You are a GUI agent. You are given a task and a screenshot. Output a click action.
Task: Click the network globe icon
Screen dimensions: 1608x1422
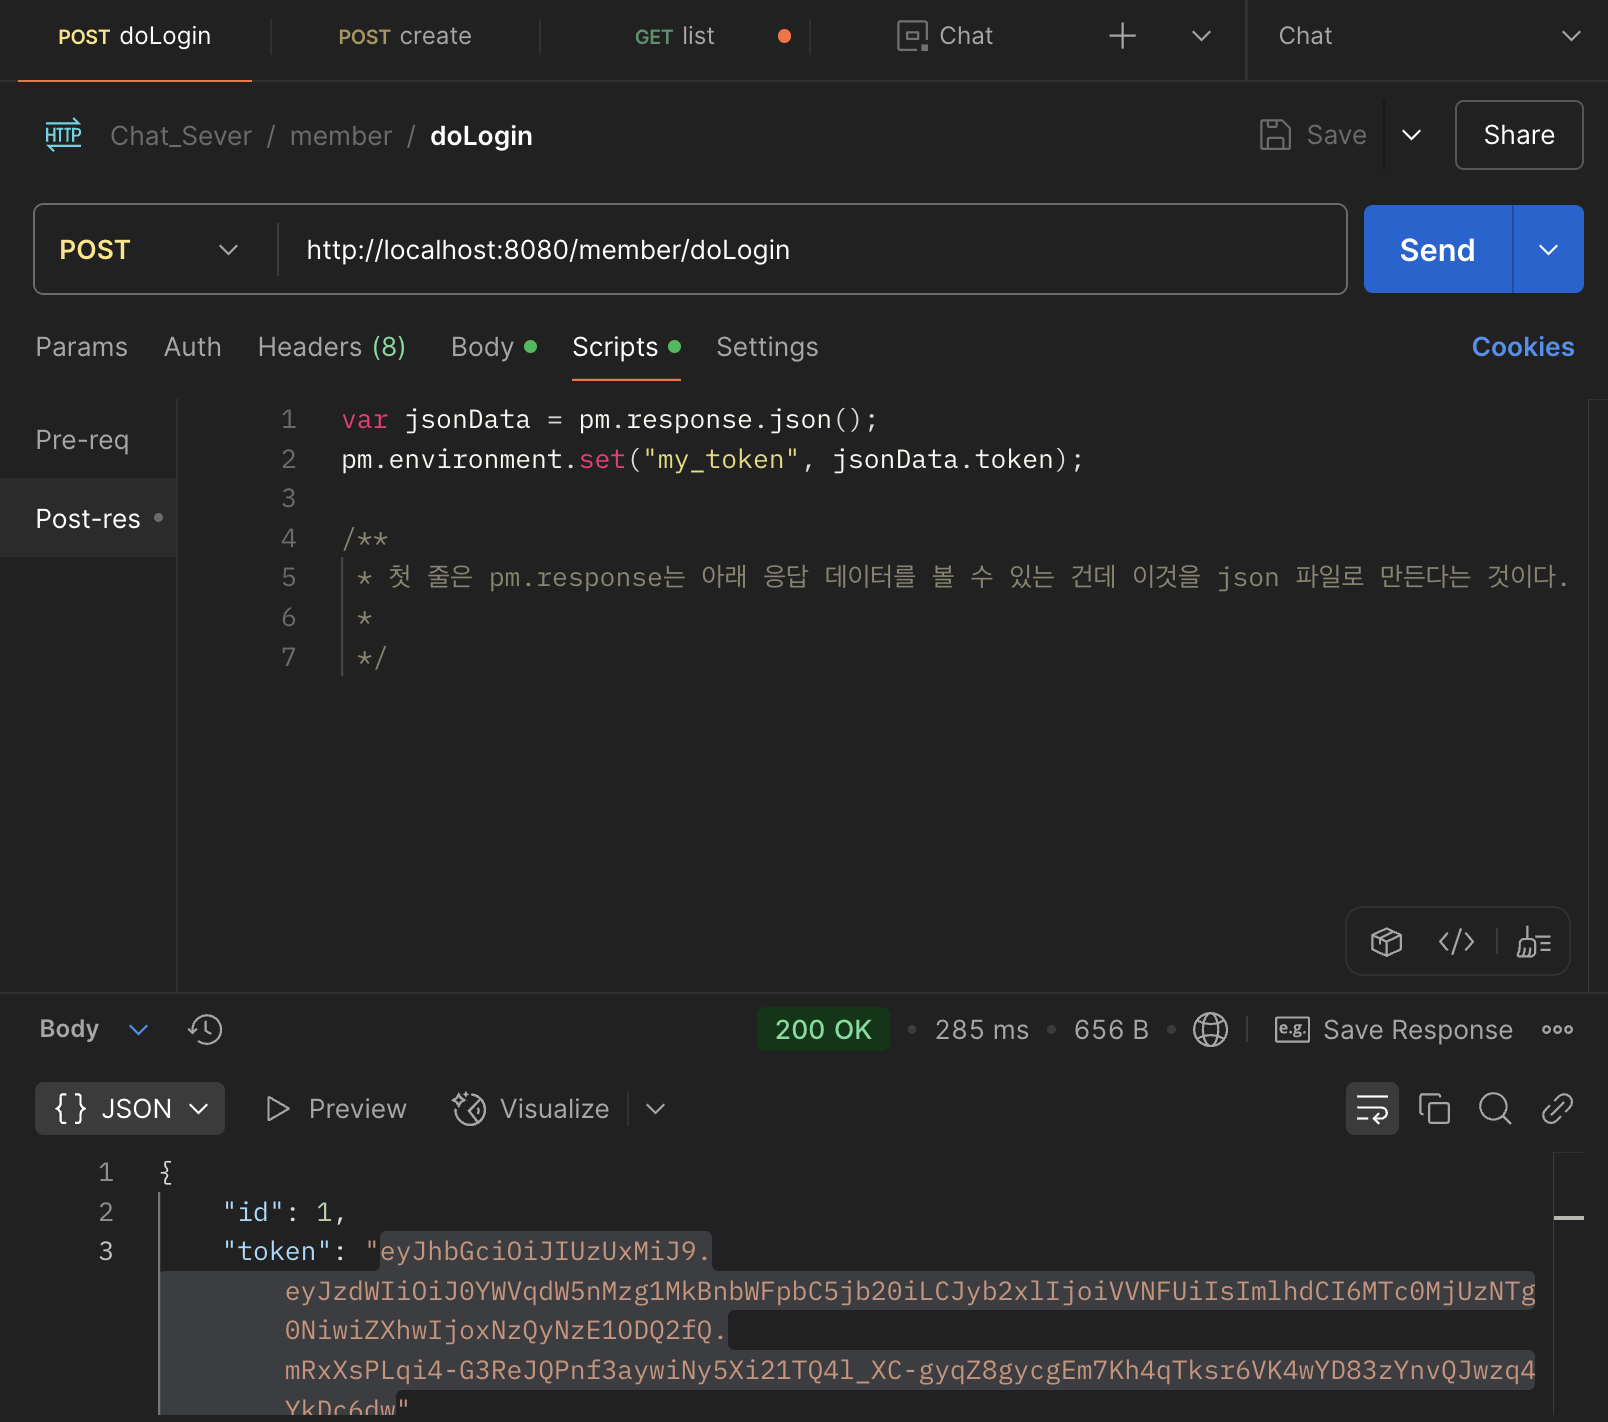pos(1210,1029)
